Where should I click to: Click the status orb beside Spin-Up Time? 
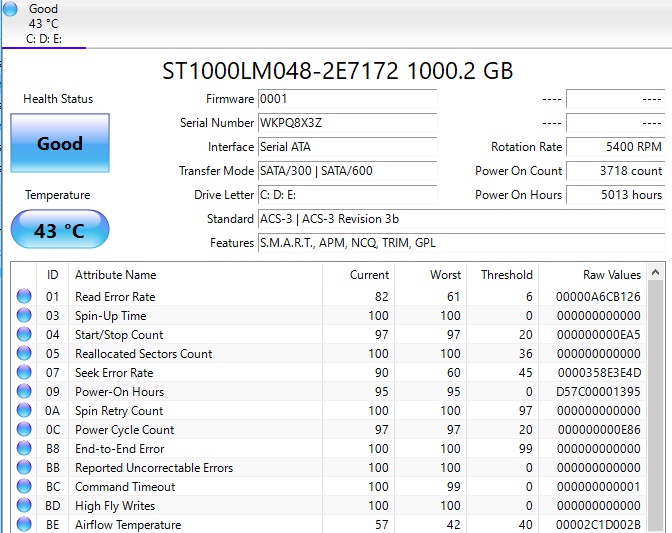coord(24,316)
